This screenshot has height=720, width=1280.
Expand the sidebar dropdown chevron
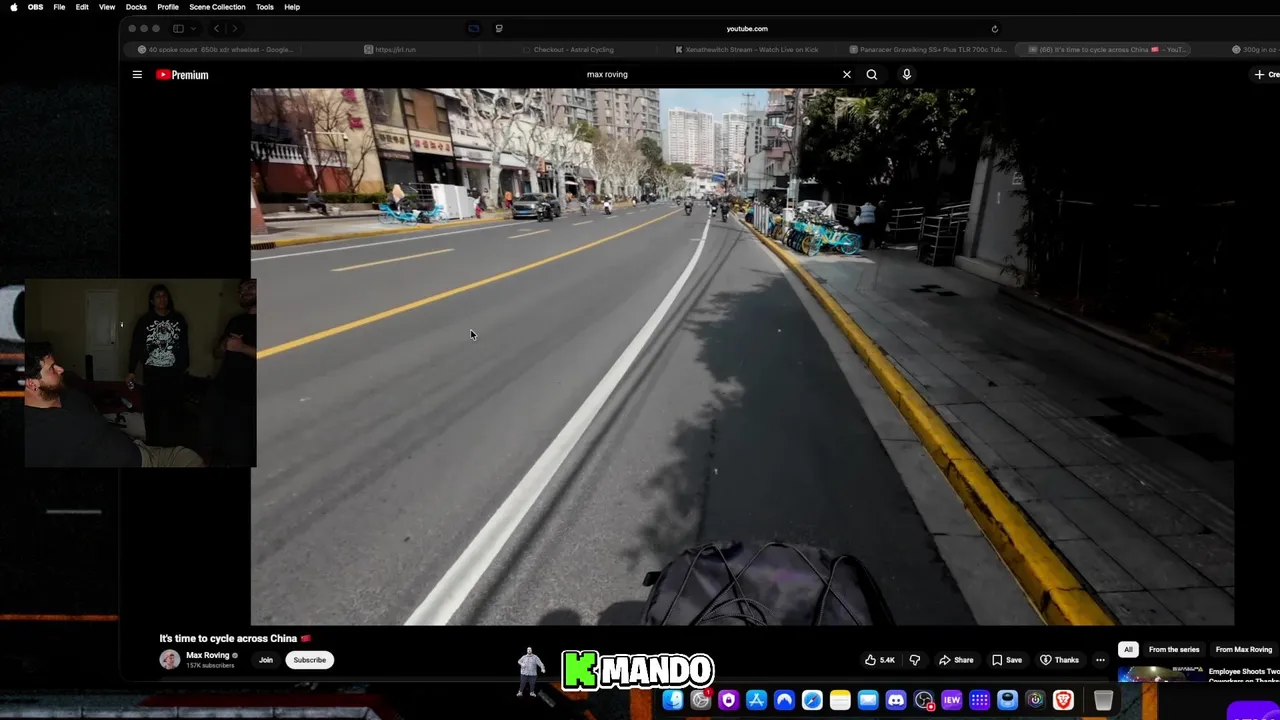[x=193, y=29]
